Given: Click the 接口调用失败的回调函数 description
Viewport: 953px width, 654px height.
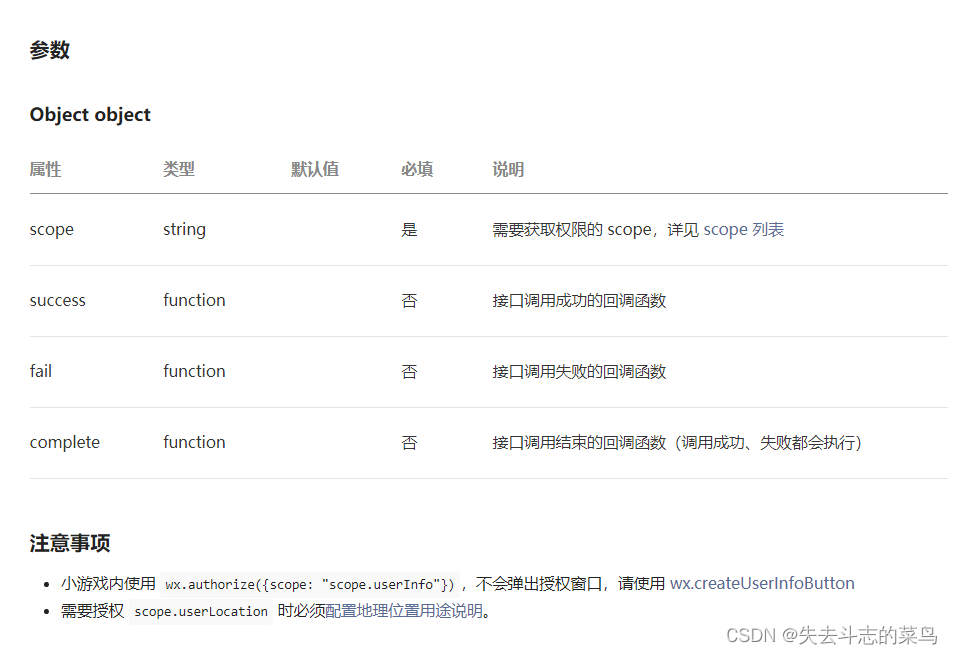Looking at the screenshot, I should [x=579, y=372].
